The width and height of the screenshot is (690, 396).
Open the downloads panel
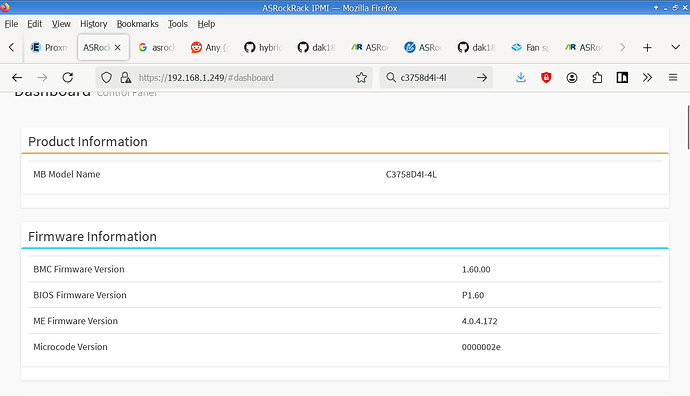pos(521,78)
